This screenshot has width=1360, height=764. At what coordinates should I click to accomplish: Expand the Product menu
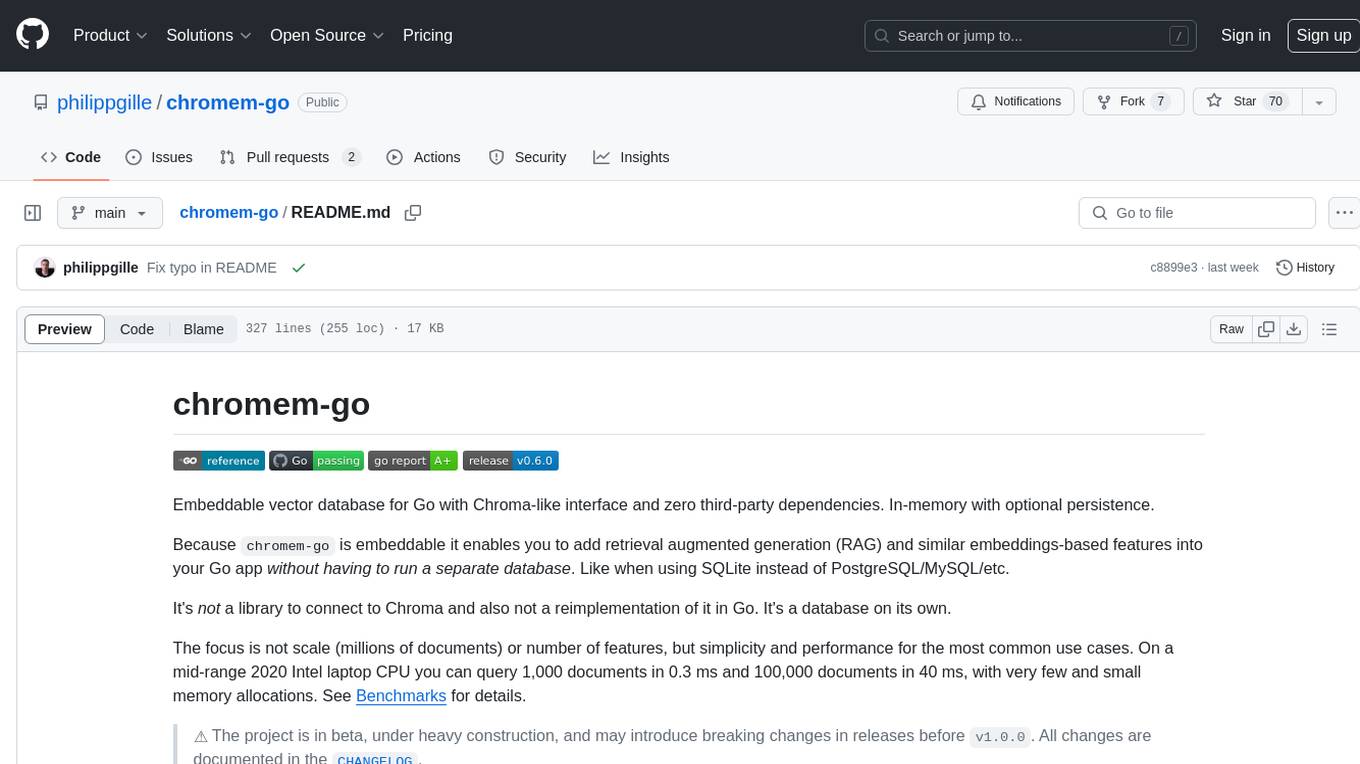click(110, 35)
